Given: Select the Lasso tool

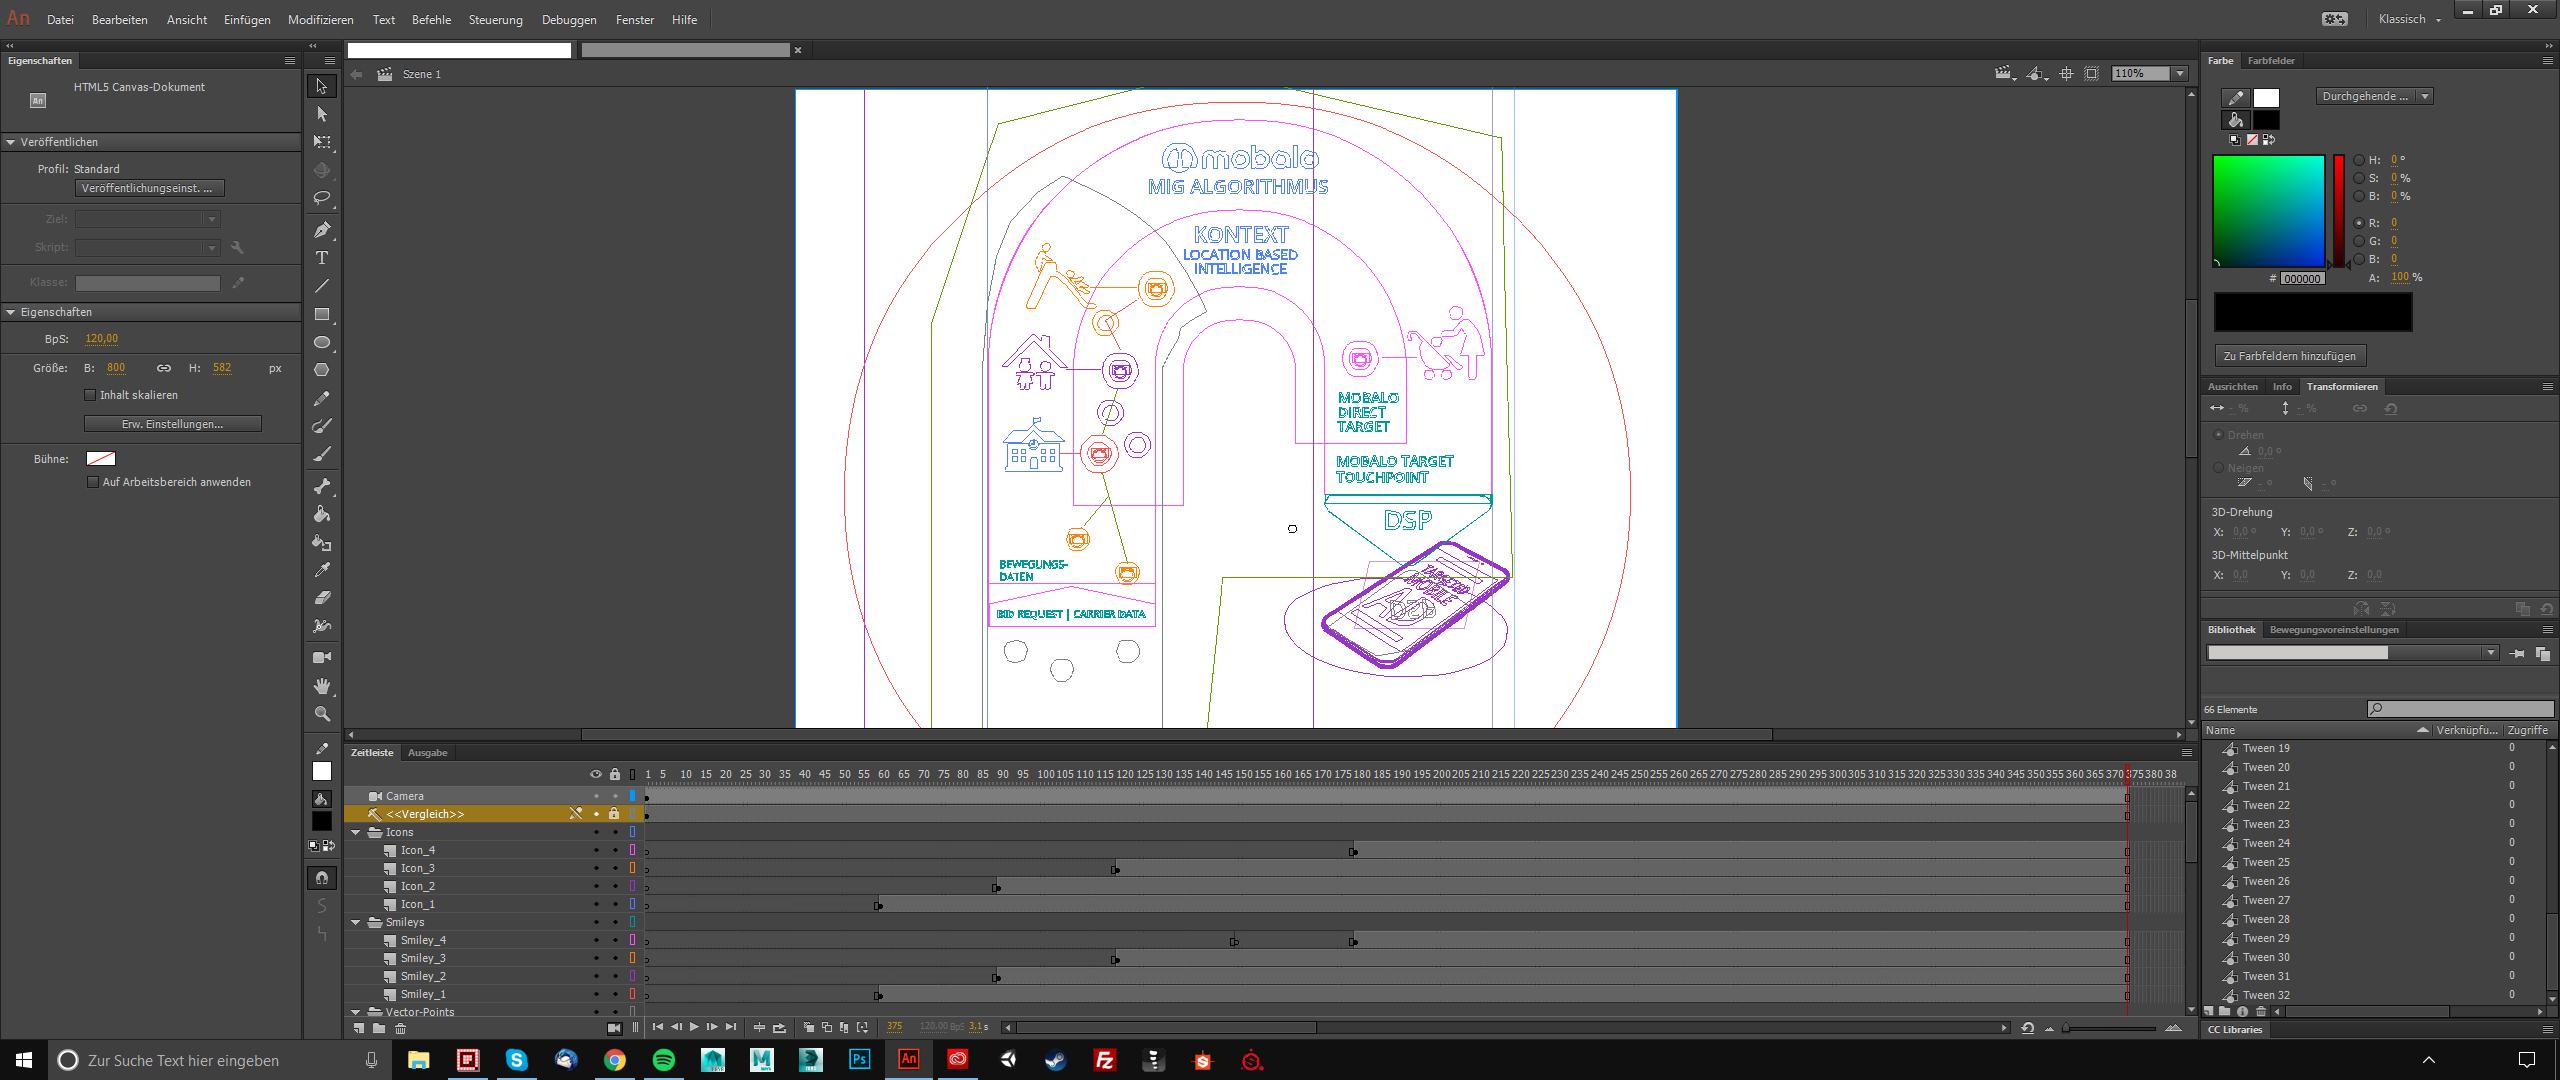Looking at the screenshot, I should click(321, 198).
